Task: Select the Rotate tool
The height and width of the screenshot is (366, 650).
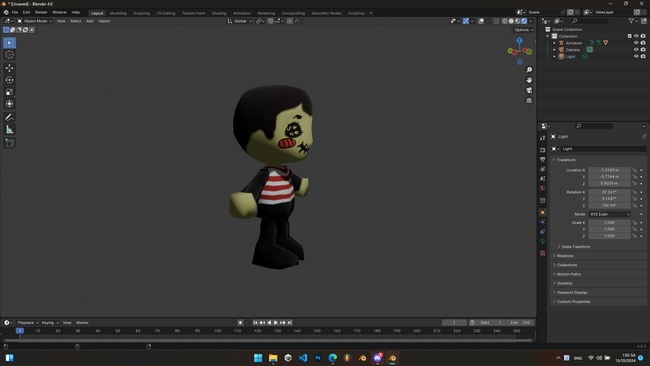Action: (x=10, y=80)
